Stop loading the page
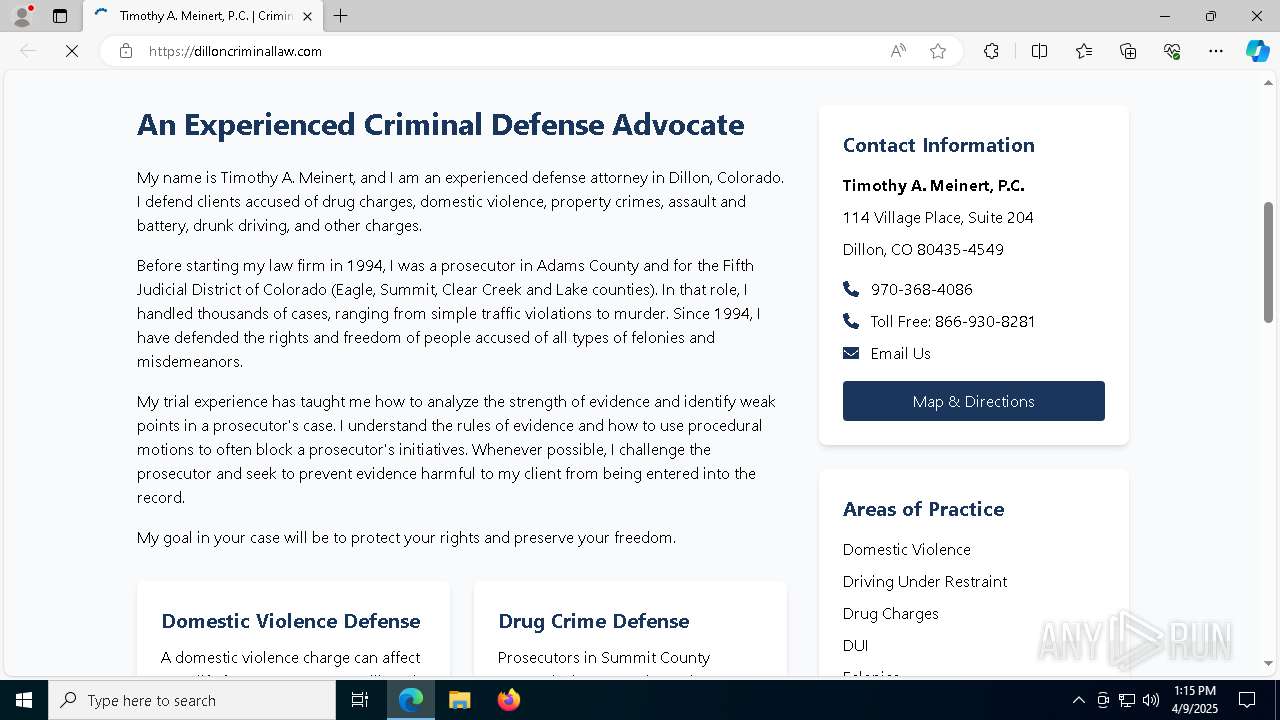This screenshot has width=1280, height=720. coord(72,51)
